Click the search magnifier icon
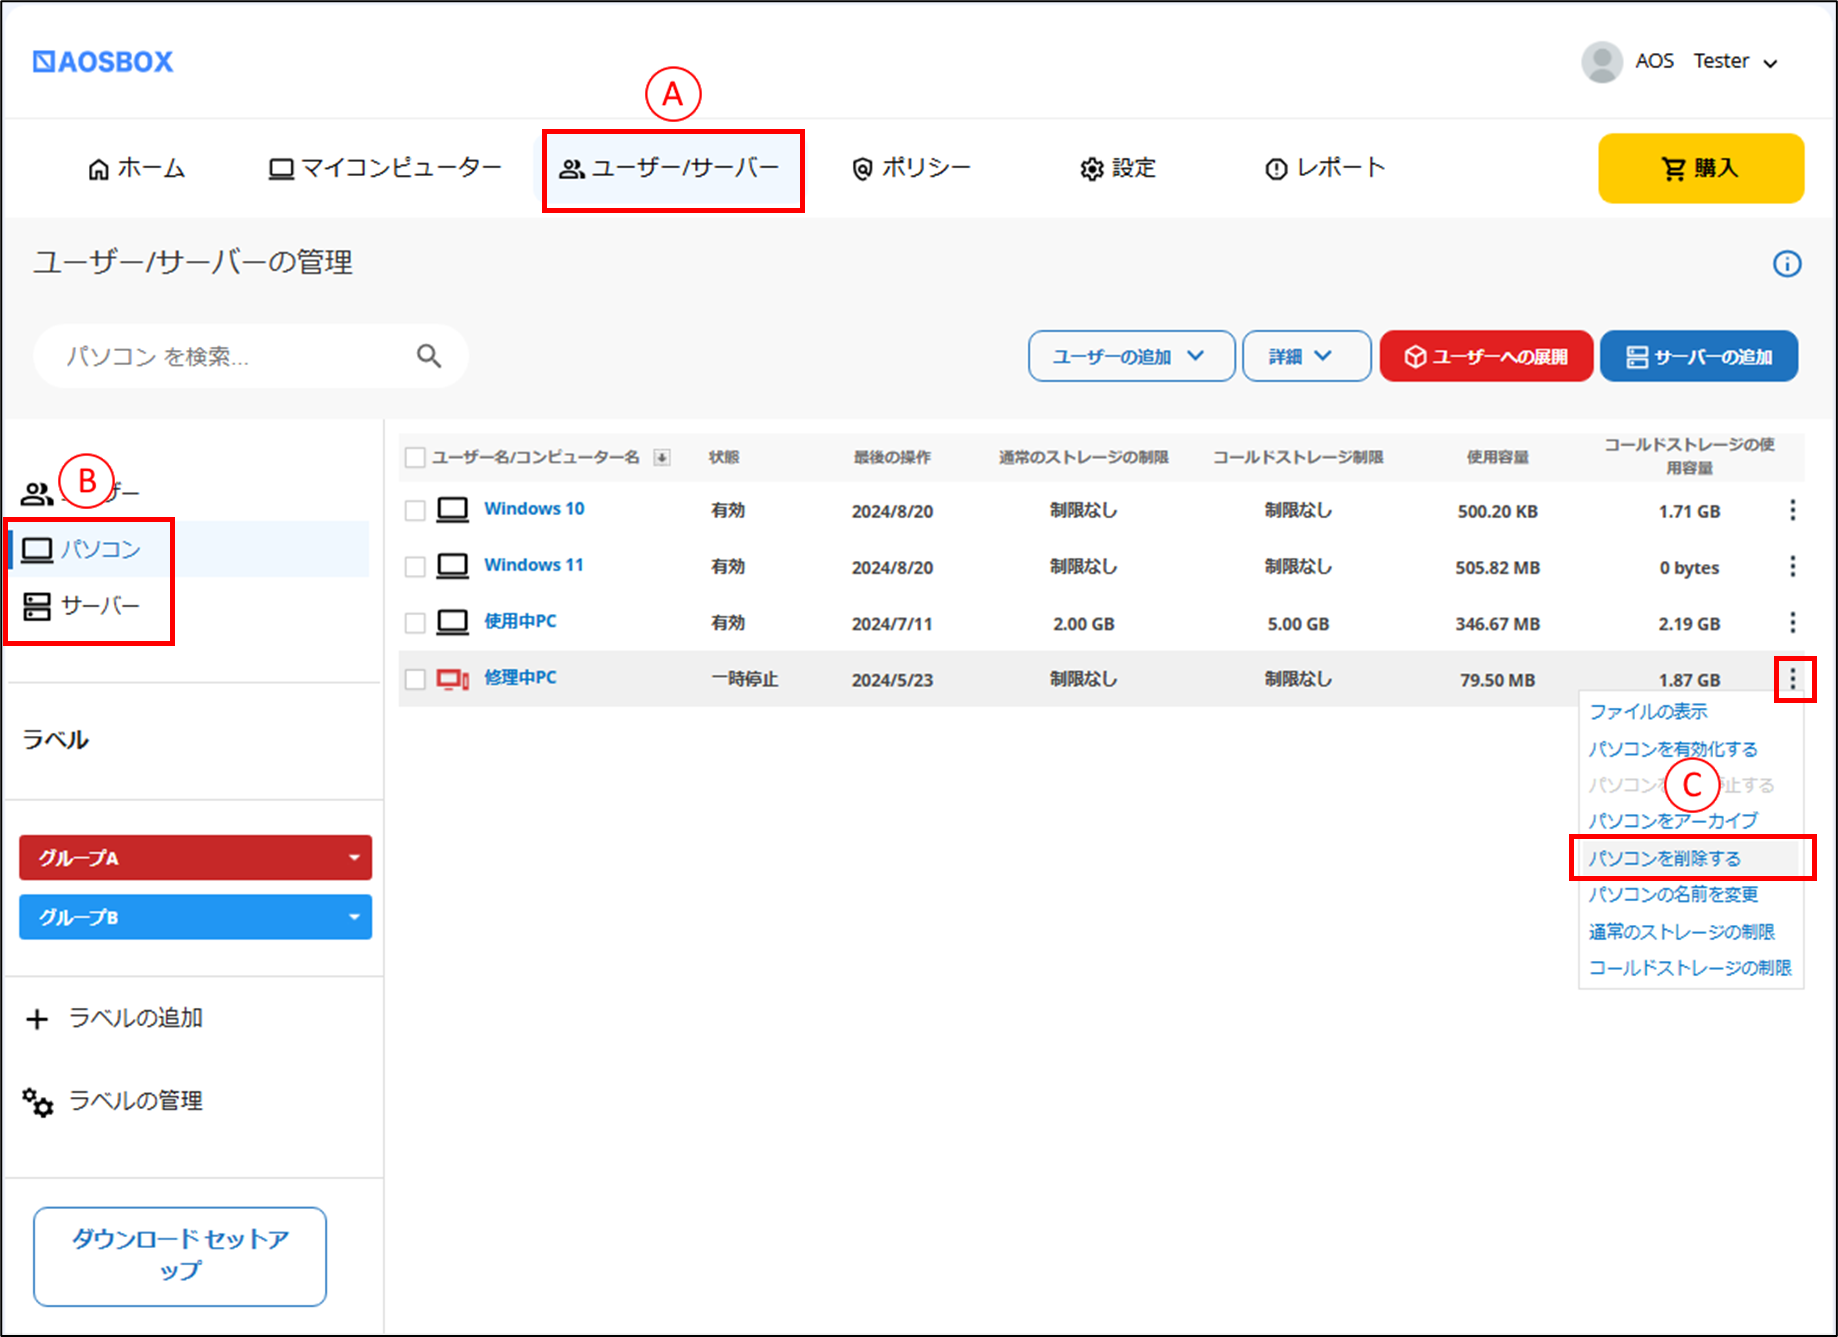 [429, 356]
